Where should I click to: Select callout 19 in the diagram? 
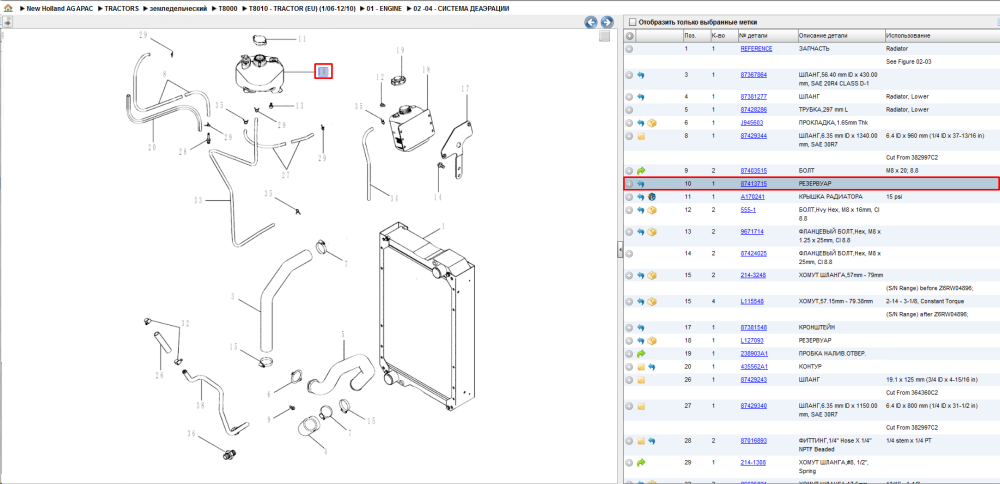400,50
